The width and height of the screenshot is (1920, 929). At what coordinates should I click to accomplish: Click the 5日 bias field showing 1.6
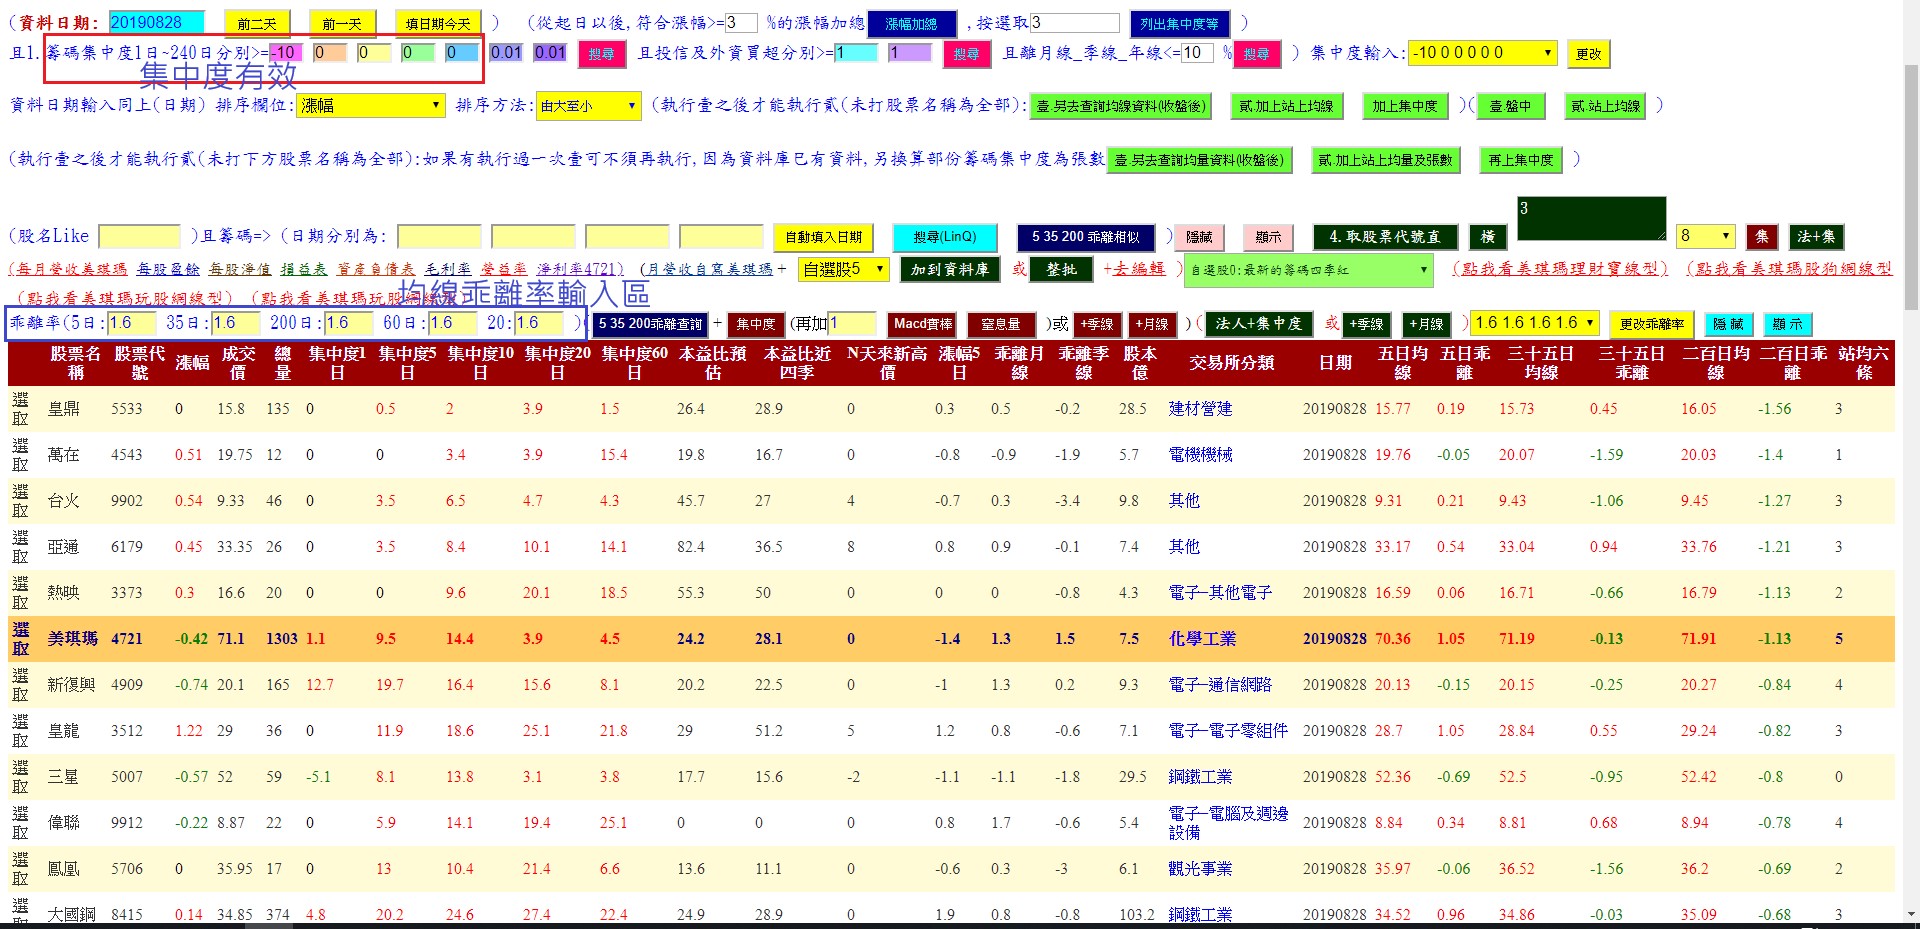(x=133, y=323)
